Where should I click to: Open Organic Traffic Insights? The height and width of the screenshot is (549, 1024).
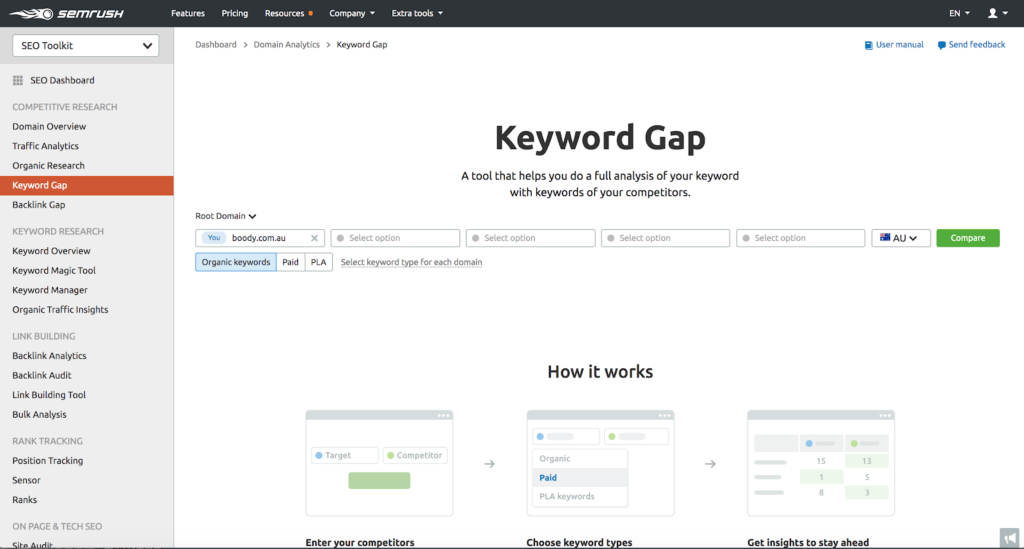[x=60, y=309]
